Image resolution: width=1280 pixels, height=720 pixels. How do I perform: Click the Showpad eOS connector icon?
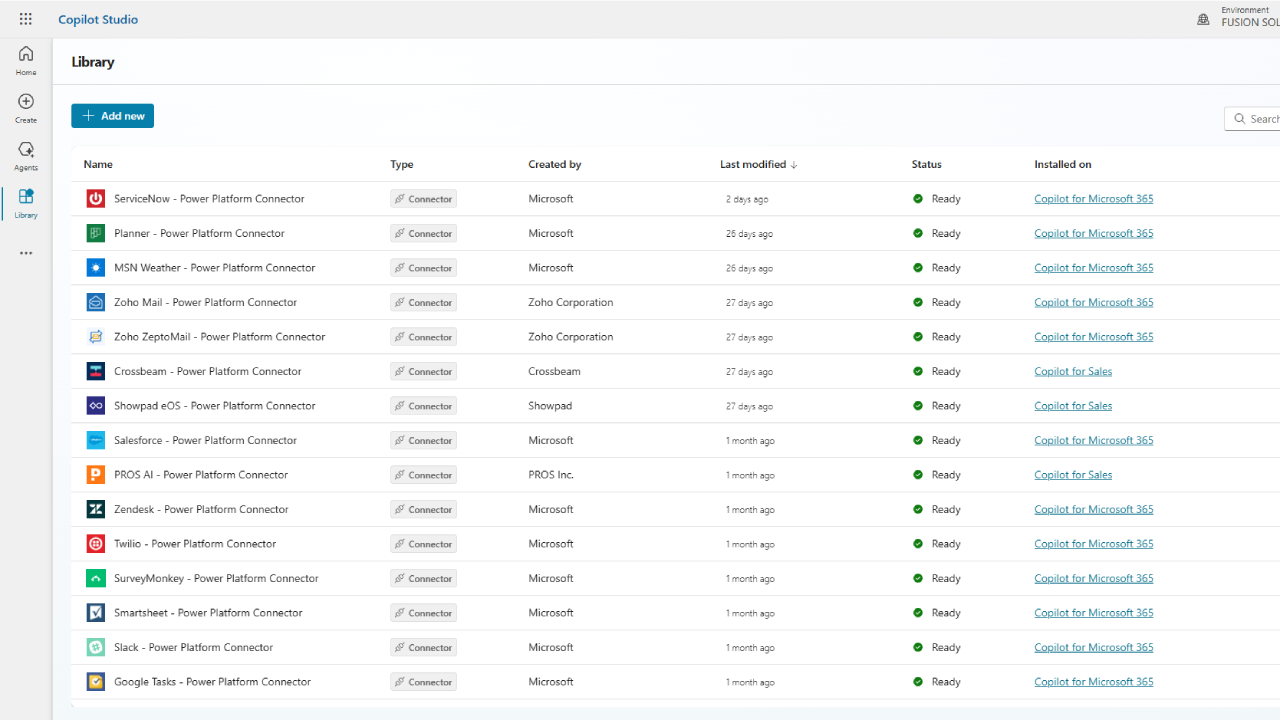coord(95,406)
